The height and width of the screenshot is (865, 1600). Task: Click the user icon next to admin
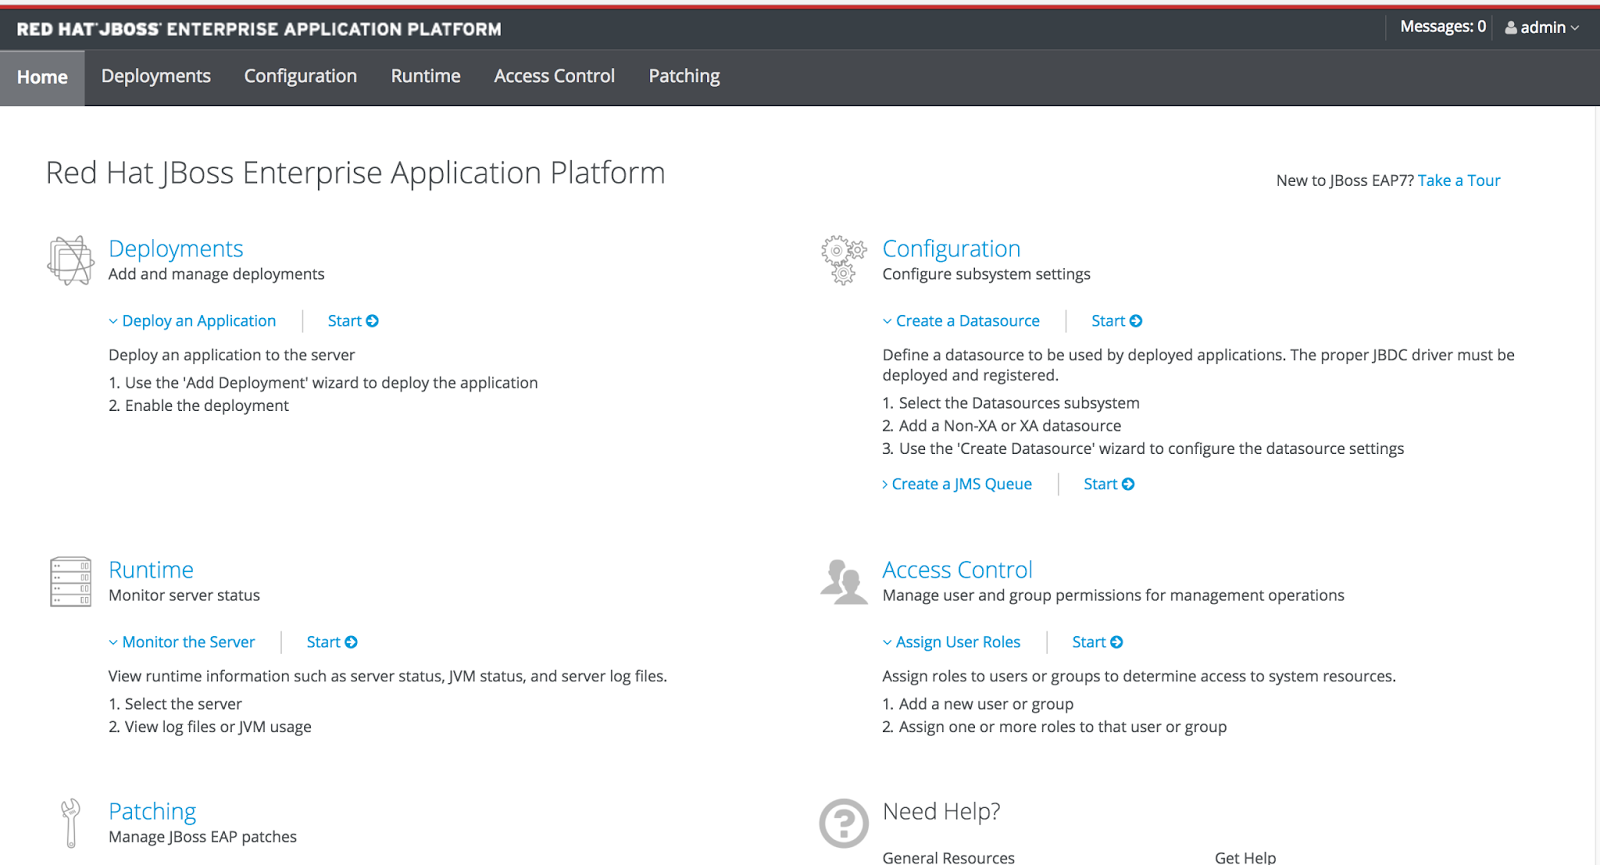click(1511, 28)
